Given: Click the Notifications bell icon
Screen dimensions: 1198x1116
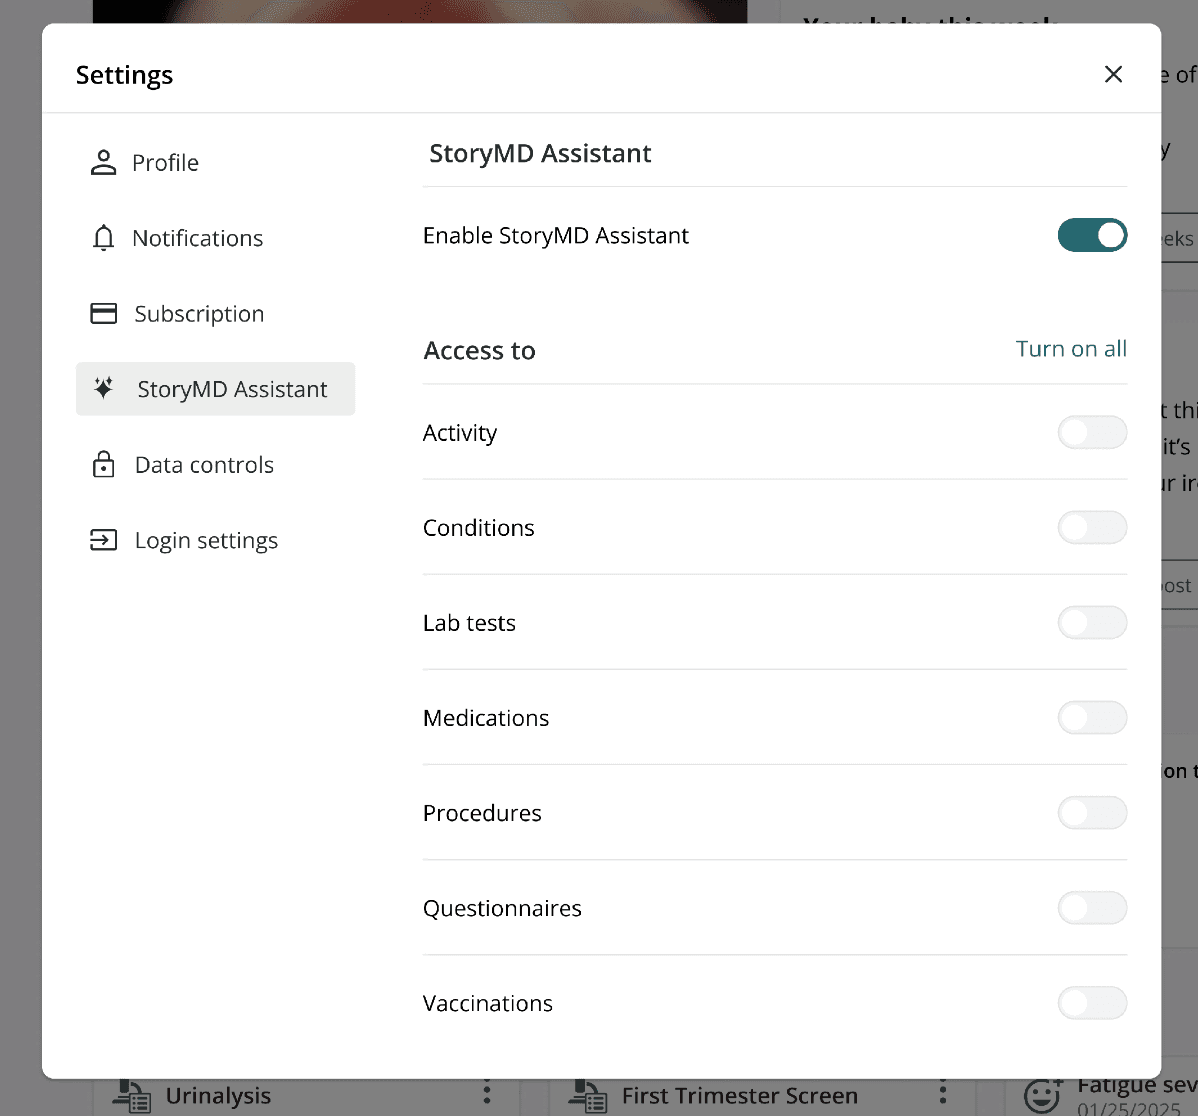Looking at the screenshot, I should click(103, 238).
